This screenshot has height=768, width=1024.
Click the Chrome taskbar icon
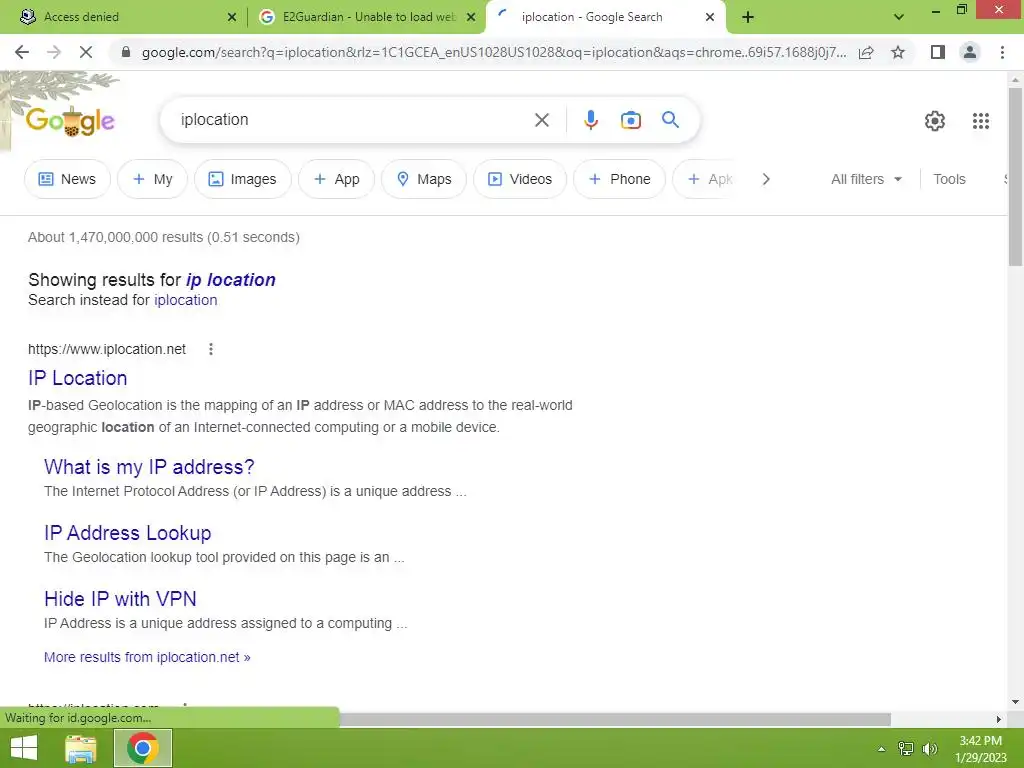[143, 748]
